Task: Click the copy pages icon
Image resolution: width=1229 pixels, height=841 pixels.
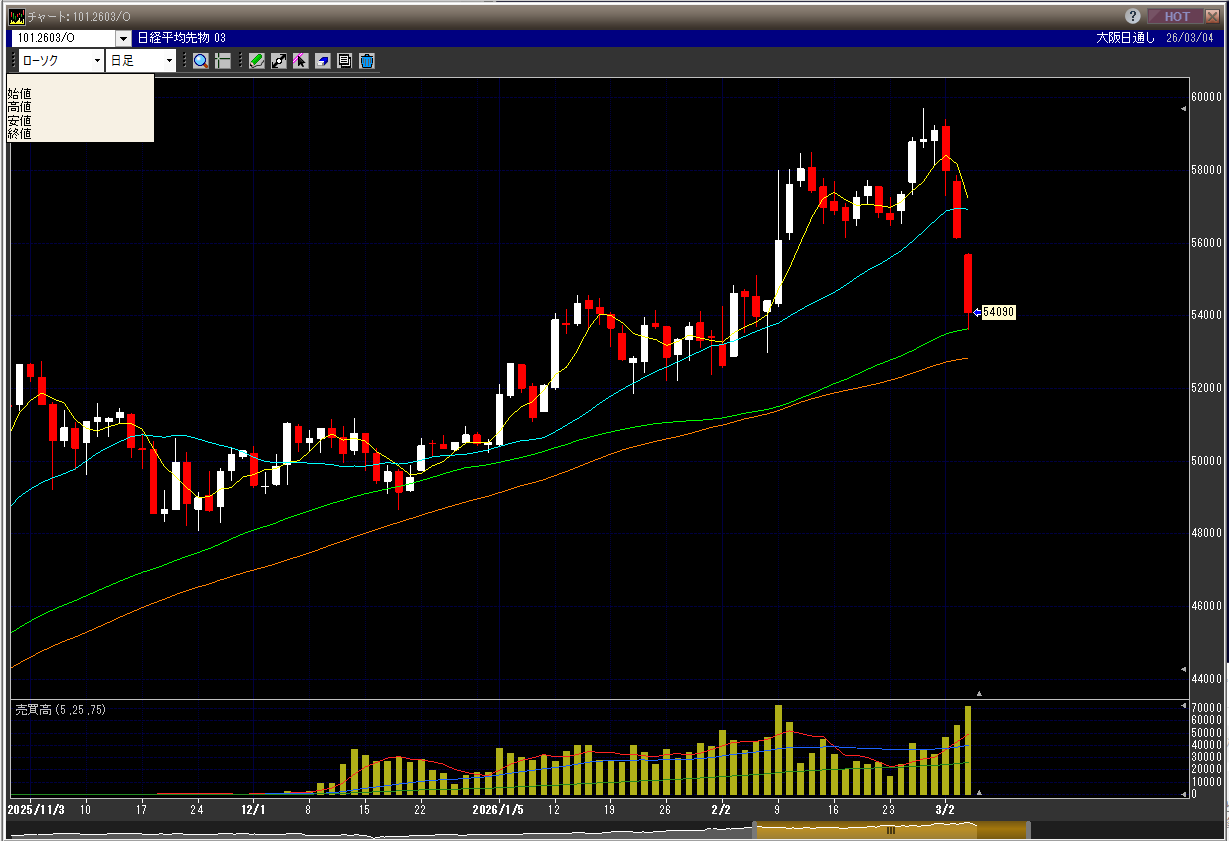Action: point(344,61)
